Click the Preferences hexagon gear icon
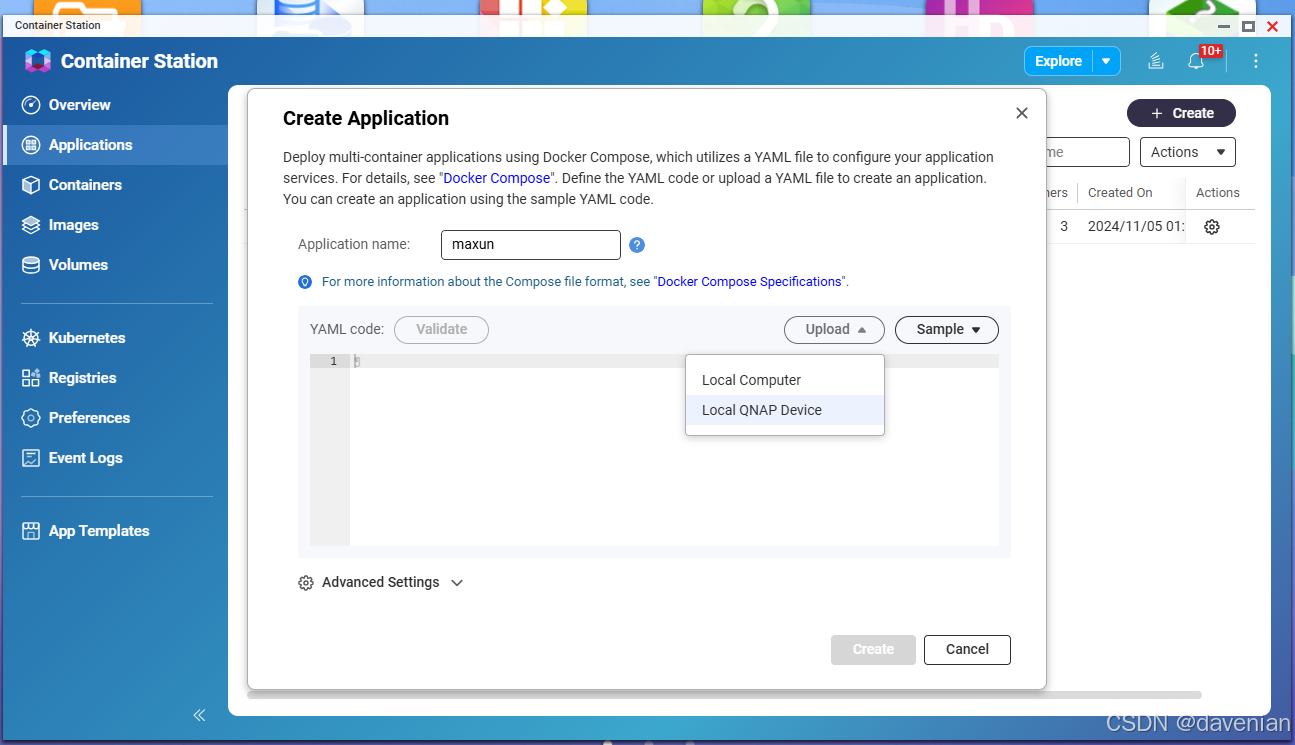The width and height of the screenshot is (1295, 745). tap(31, 418)
